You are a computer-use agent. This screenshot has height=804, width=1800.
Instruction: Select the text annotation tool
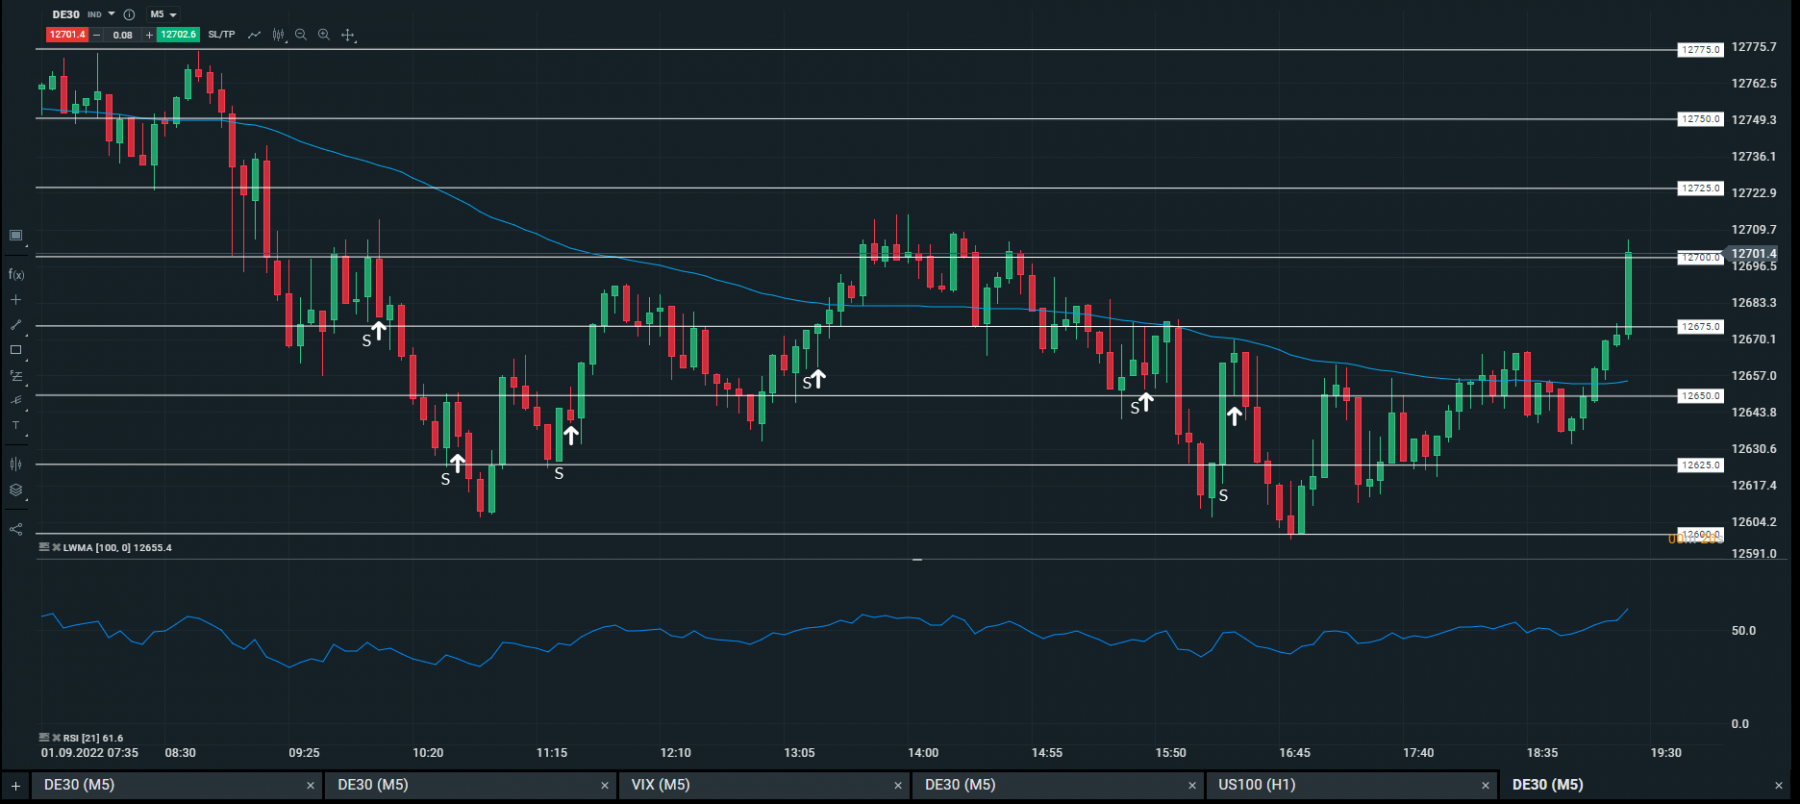[16, 426]
